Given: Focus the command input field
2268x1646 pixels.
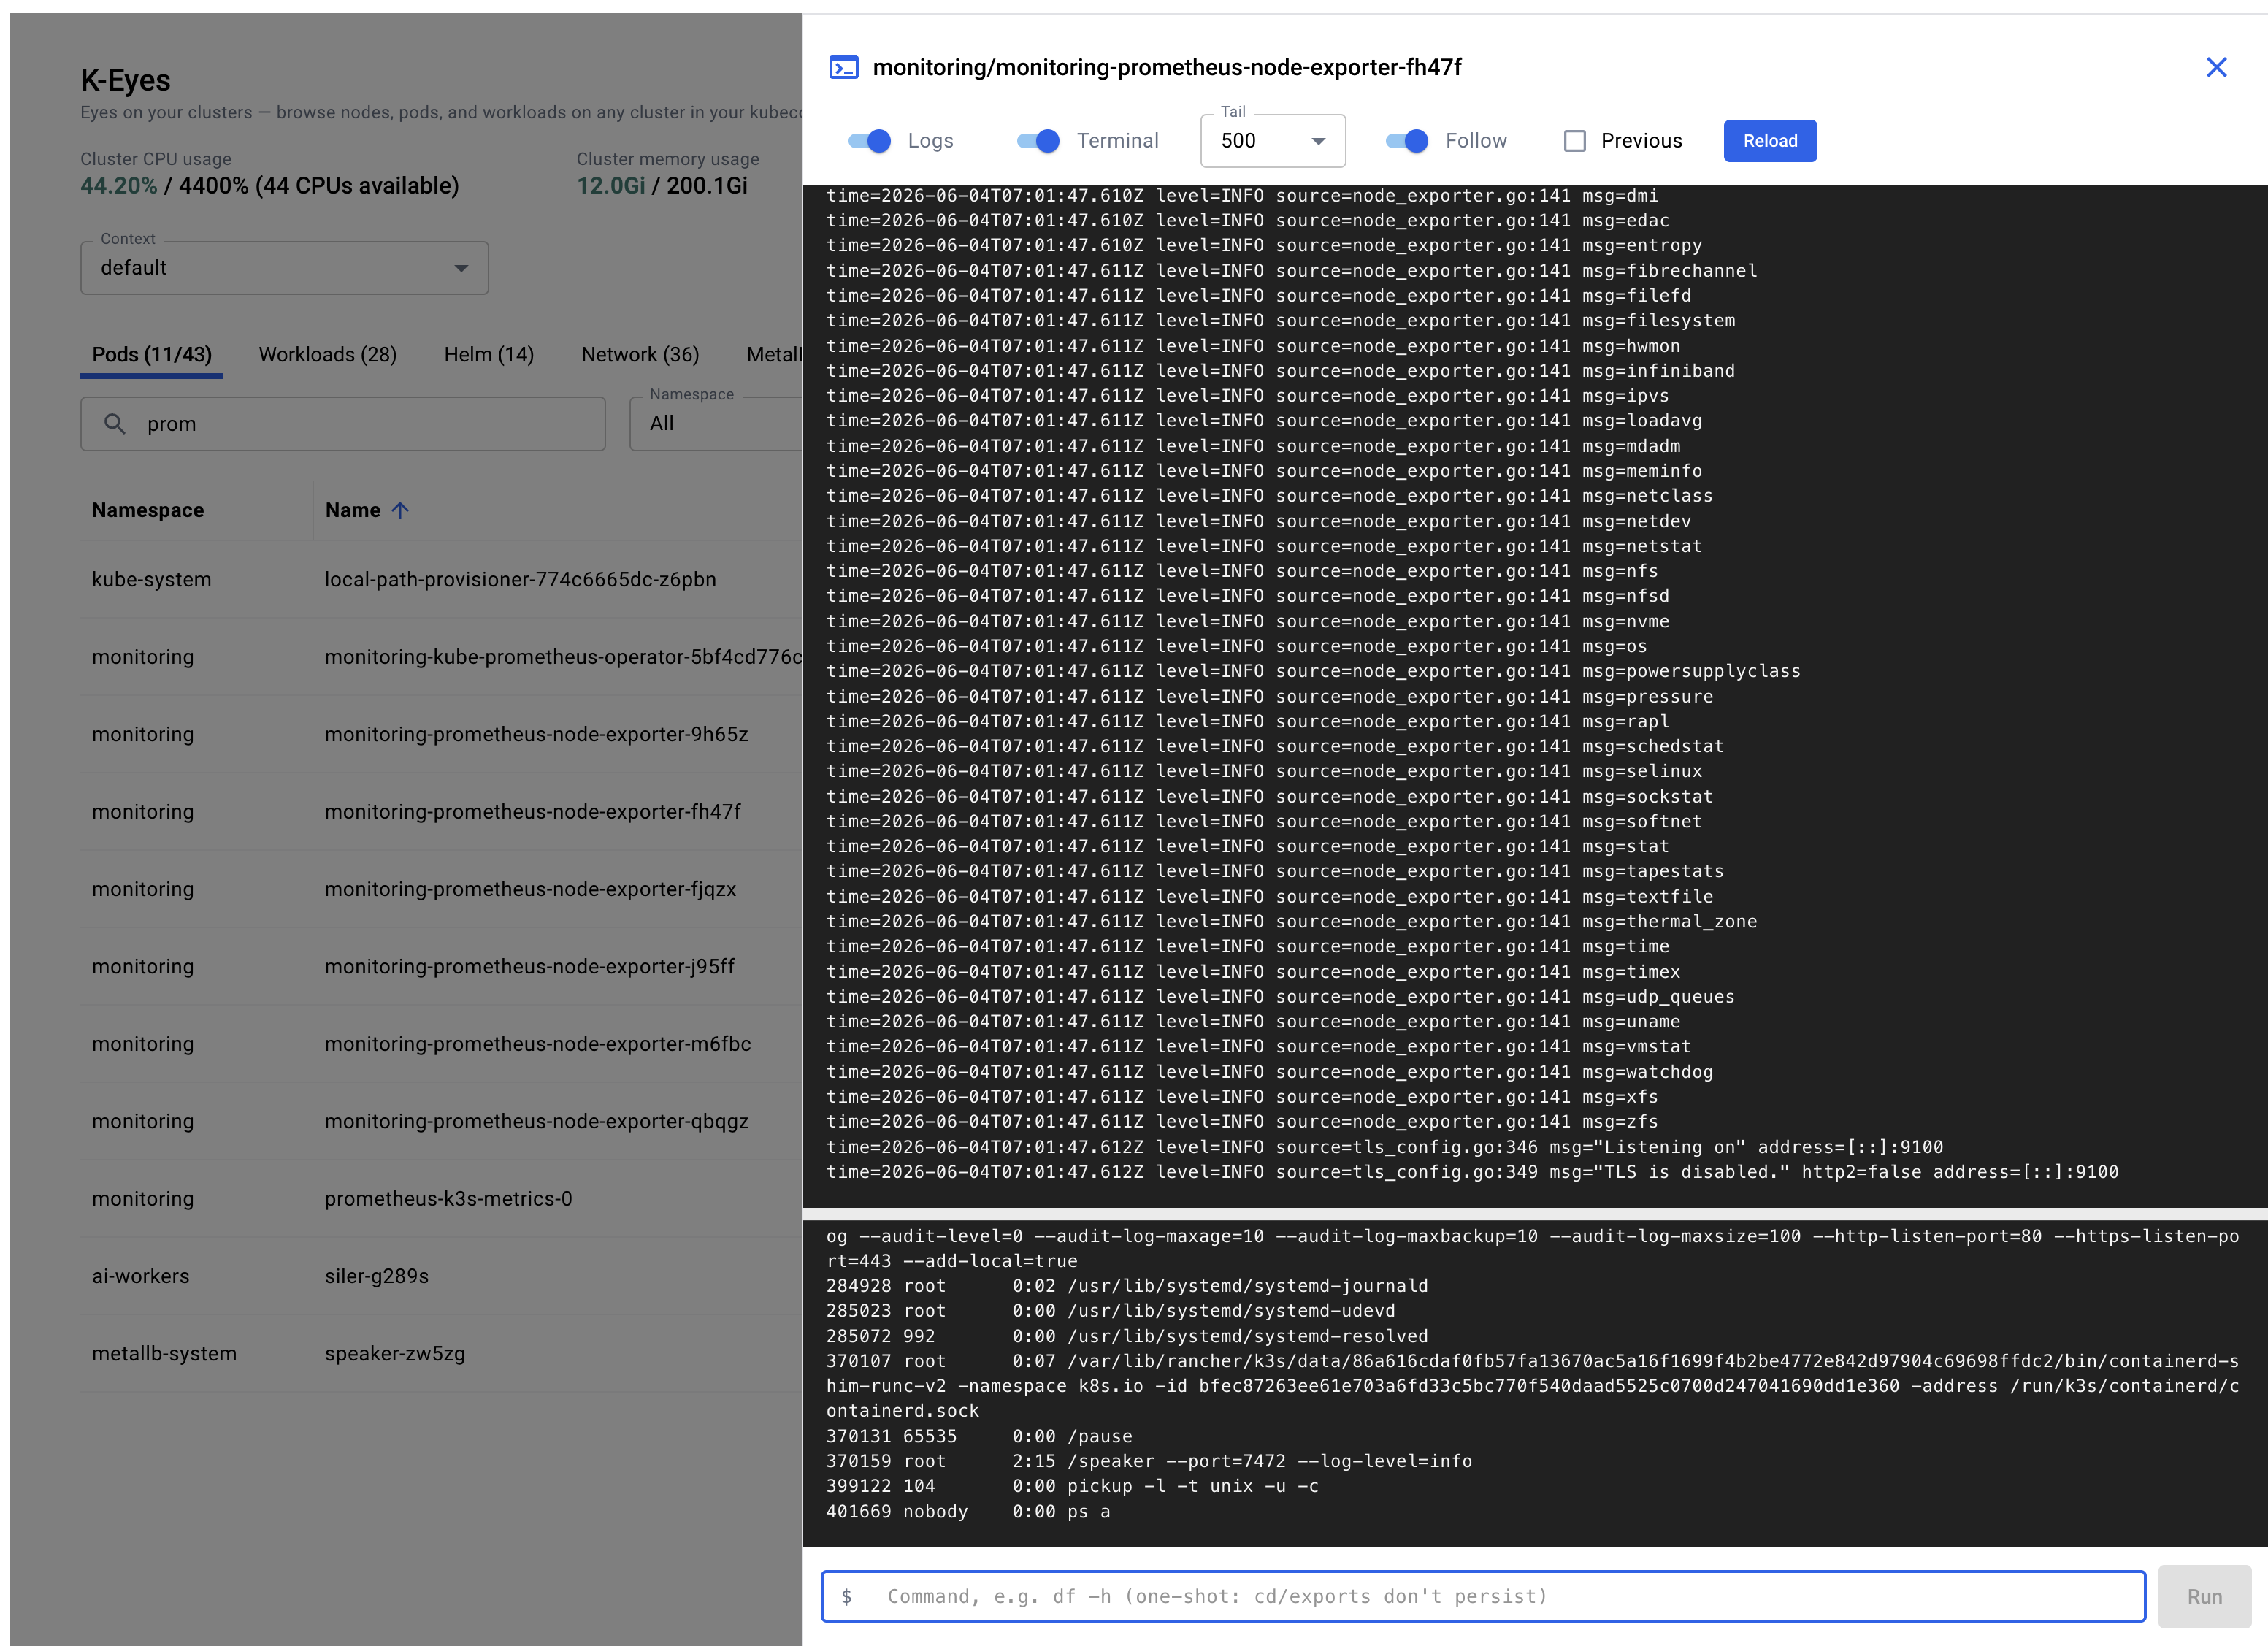Looking at the screenshot, I should coord(1483,1597).
